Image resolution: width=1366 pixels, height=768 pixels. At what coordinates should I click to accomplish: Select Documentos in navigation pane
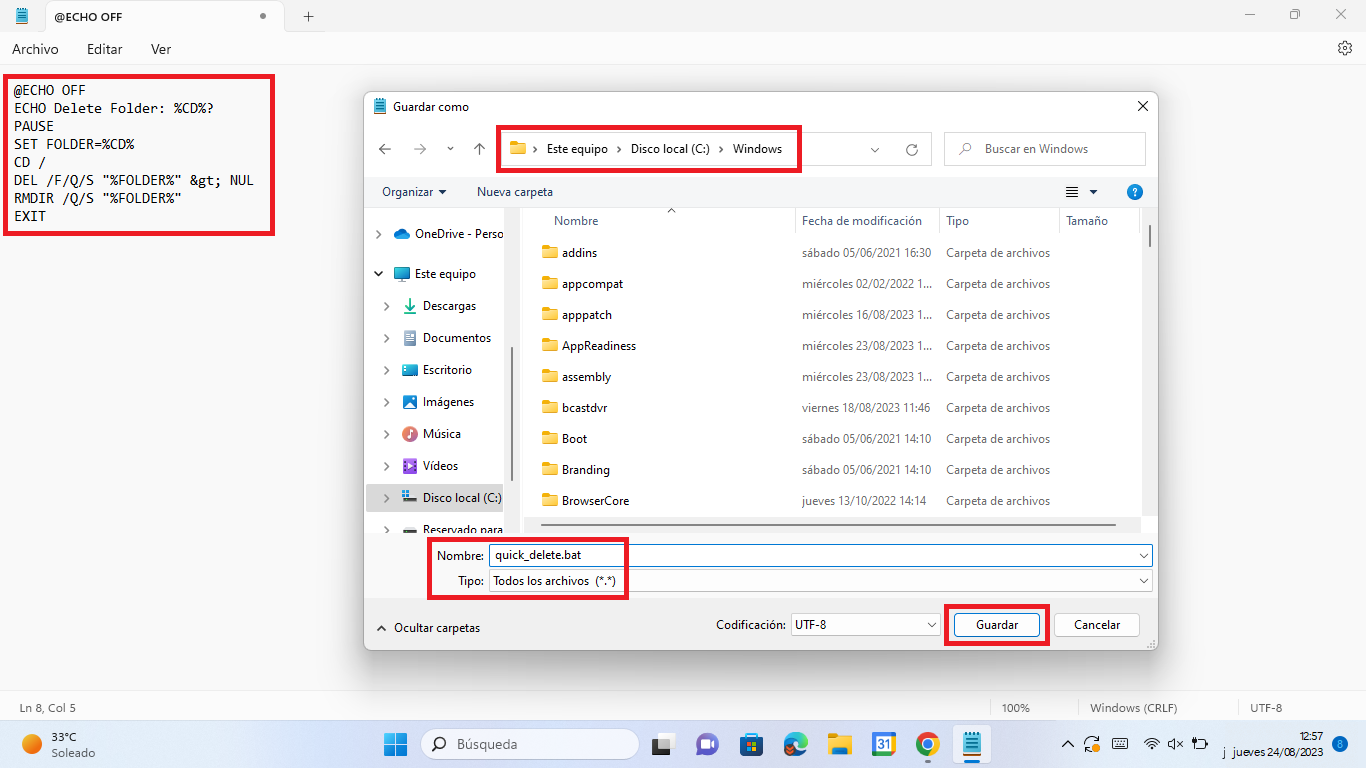coord(456,338)
